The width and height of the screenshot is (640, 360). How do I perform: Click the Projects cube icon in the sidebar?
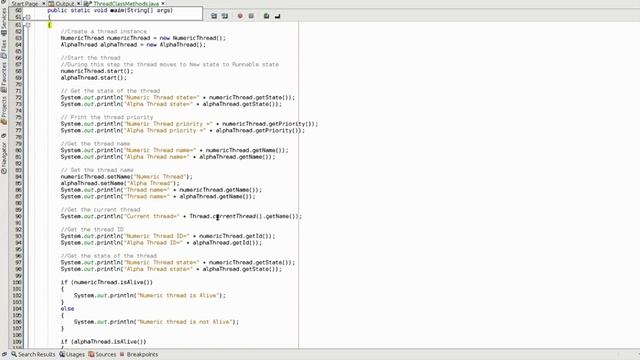tap(4, 122)
